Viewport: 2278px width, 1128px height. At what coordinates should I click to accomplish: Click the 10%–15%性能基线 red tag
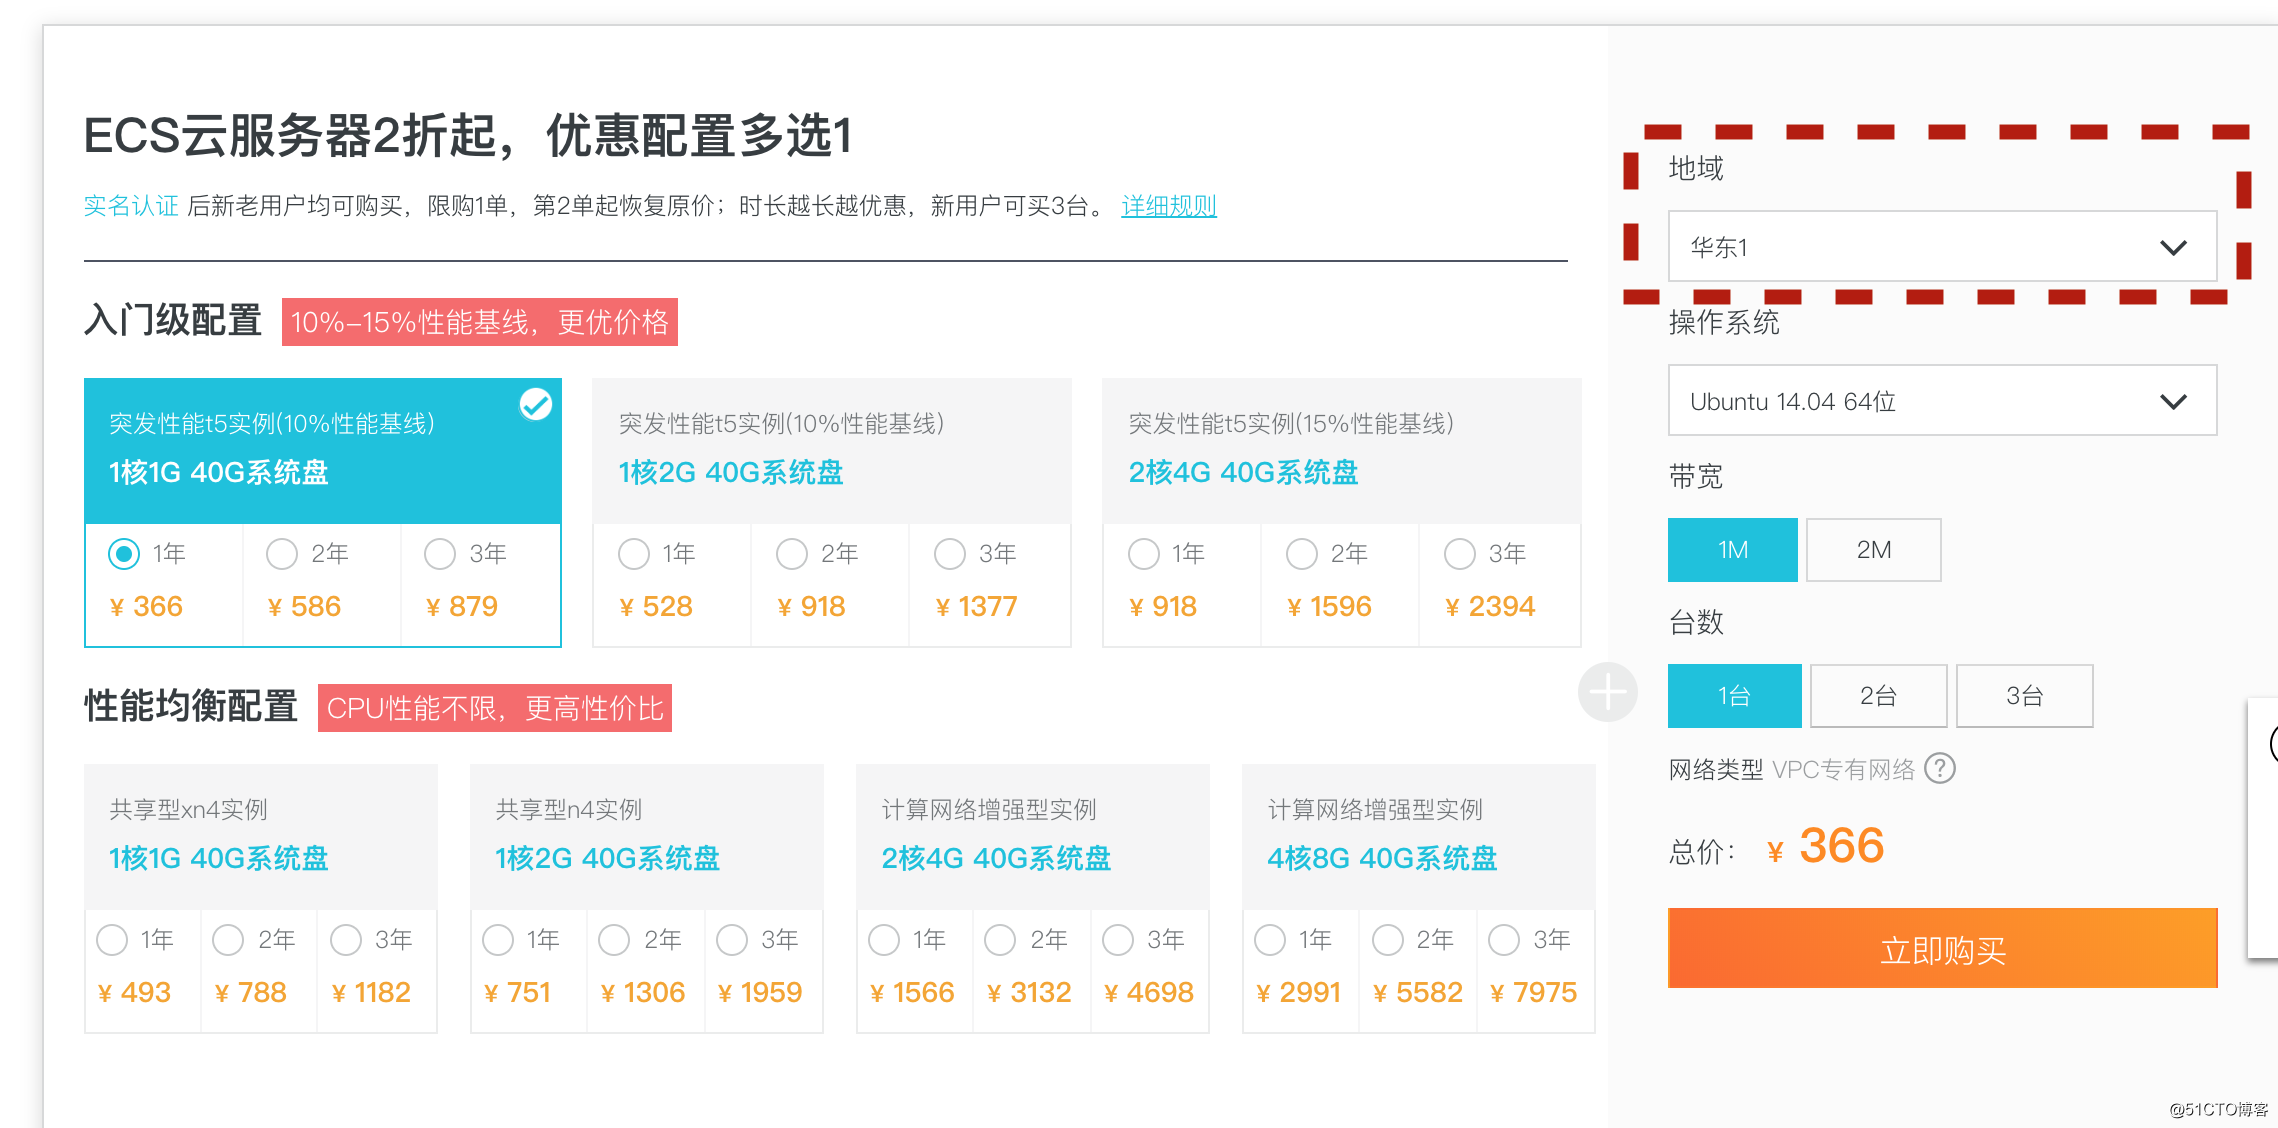click(480, 322)
